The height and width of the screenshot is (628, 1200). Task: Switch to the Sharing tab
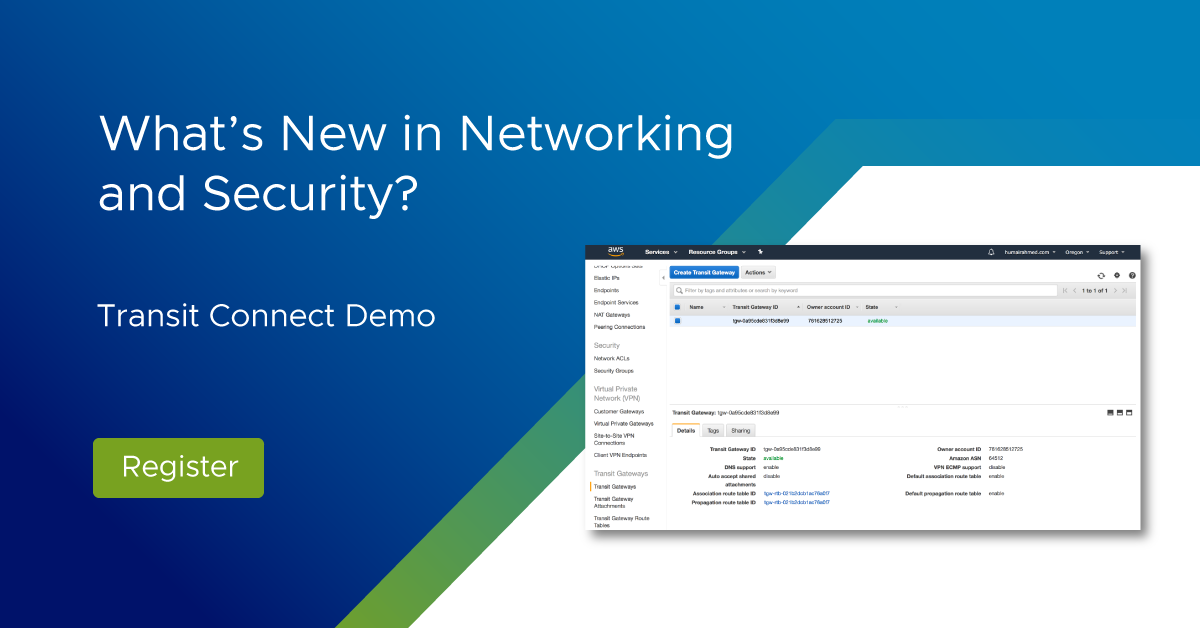coord(740,430)
